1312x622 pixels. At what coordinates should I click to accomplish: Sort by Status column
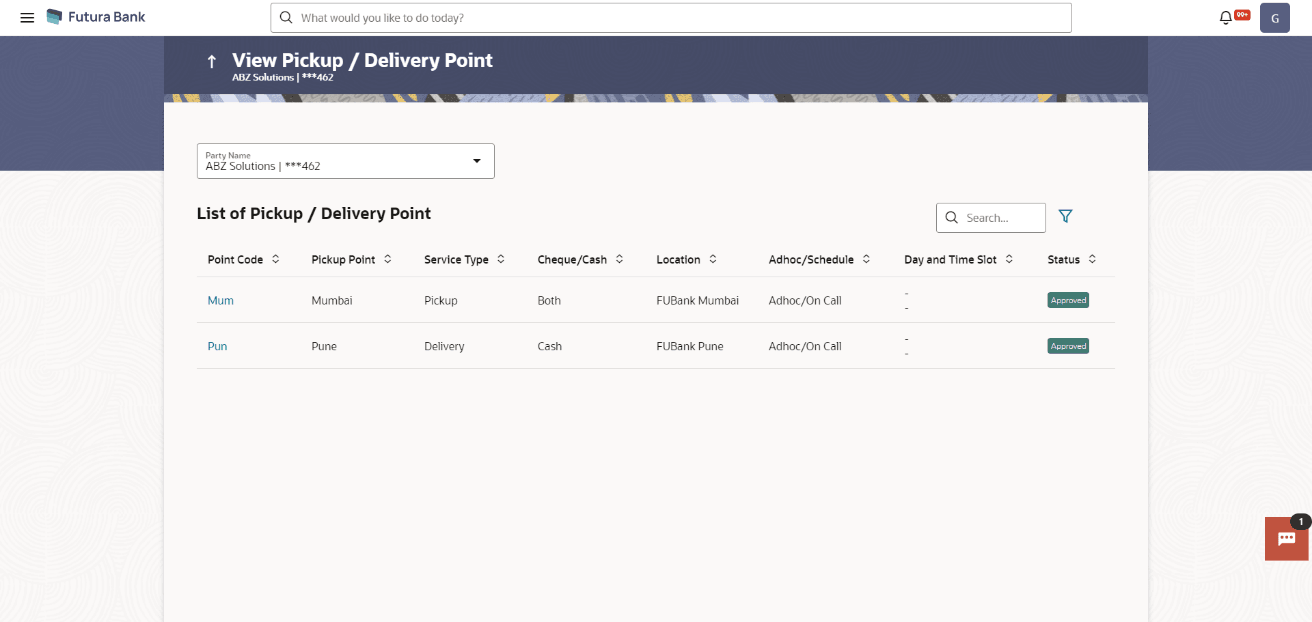[1092, 259]
